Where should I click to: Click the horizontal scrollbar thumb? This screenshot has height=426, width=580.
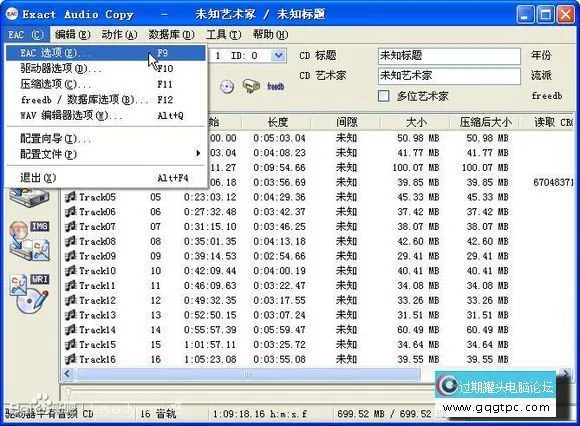pyautogui.click(x=248, y=374)
